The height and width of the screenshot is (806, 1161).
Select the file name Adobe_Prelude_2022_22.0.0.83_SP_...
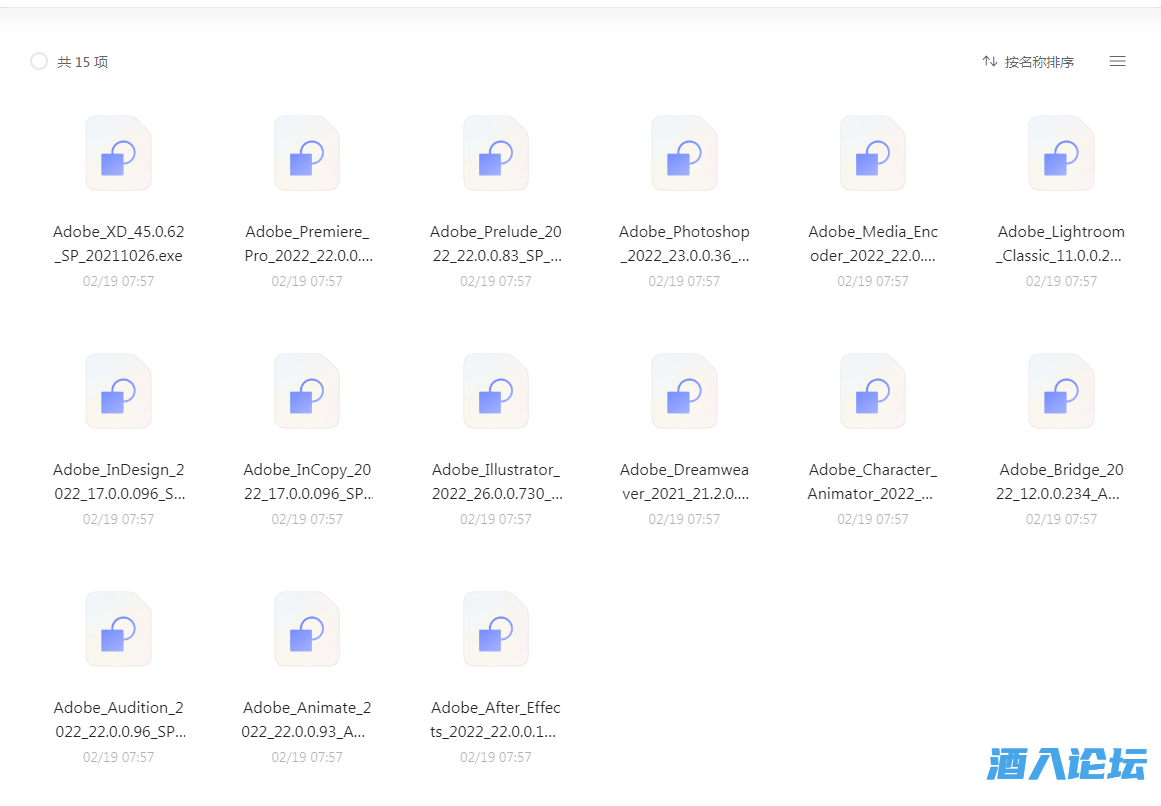coord(496,244)
